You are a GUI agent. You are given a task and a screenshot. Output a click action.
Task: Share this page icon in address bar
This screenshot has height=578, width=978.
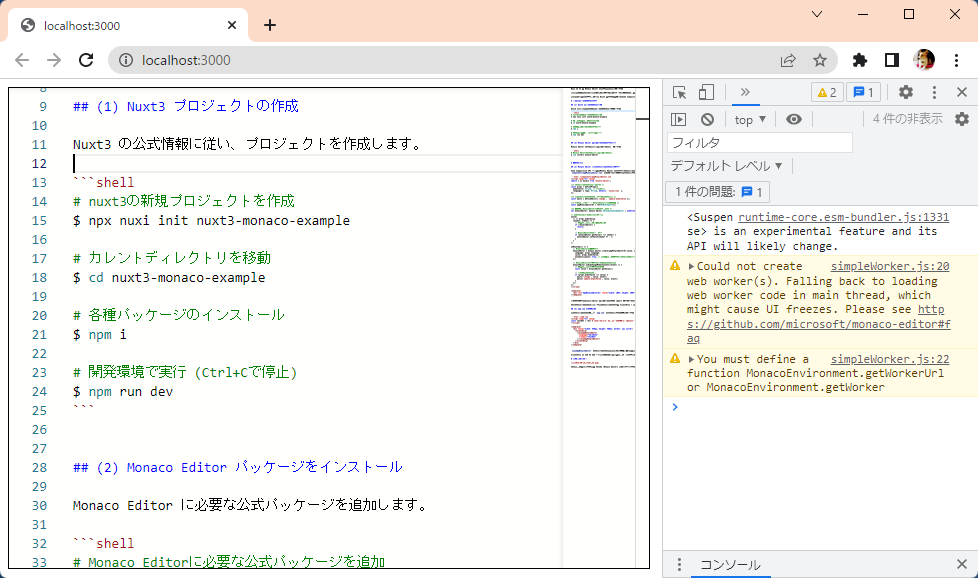click(788, 60)
